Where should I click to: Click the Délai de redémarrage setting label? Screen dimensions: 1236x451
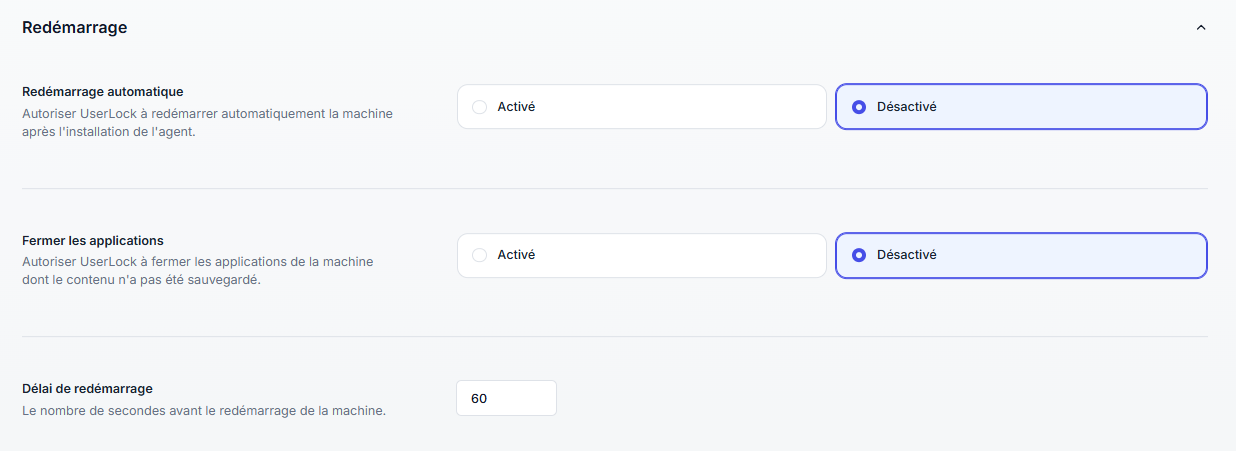[87, 388]
